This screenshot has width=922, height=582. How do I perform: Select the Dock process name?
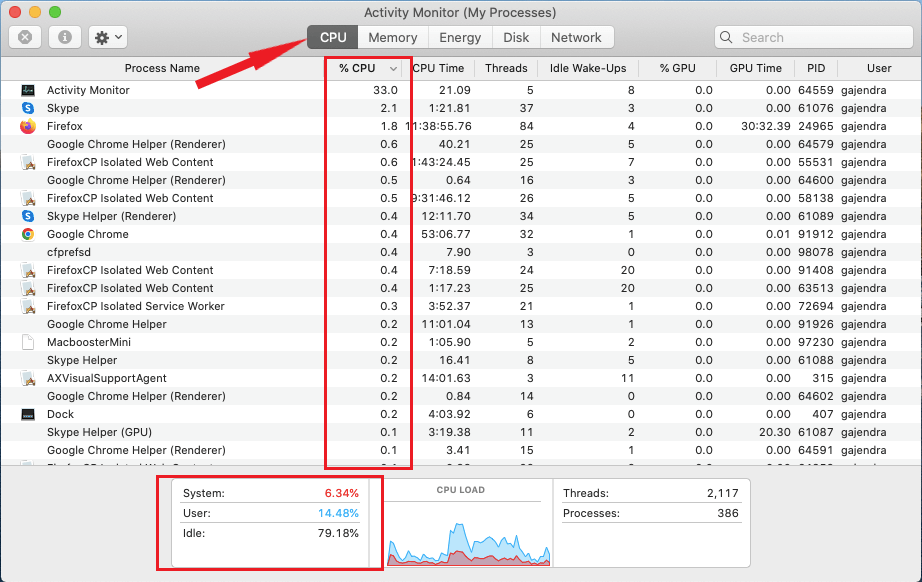coord(61,414)
